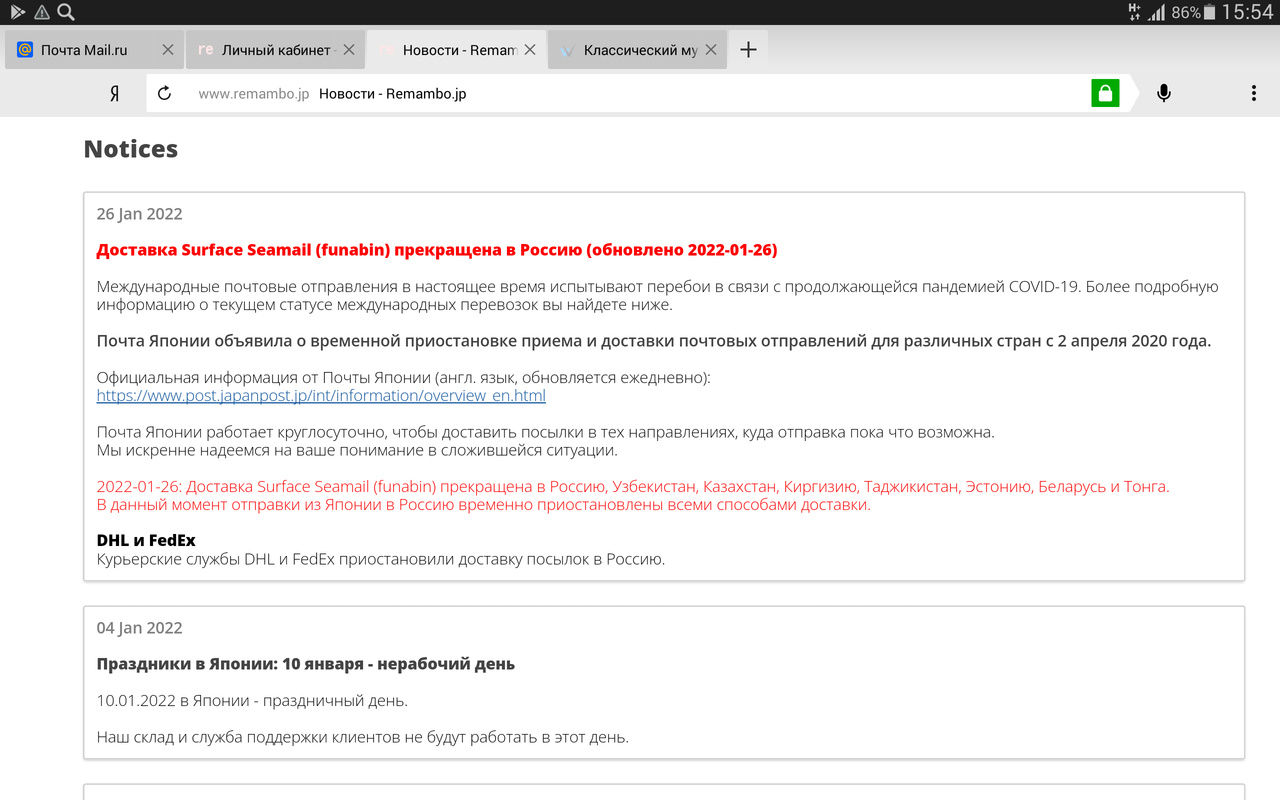Close the Почта Mail.ru tab
Viewport: 1280px width, 800px height.
[167, 50]
